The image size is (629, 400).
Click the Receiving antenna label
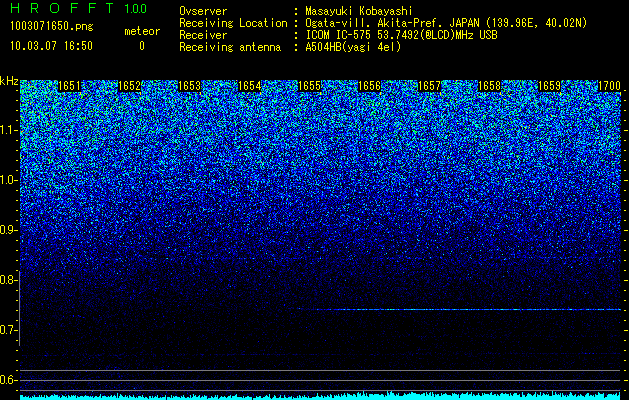tap(230, 47)
